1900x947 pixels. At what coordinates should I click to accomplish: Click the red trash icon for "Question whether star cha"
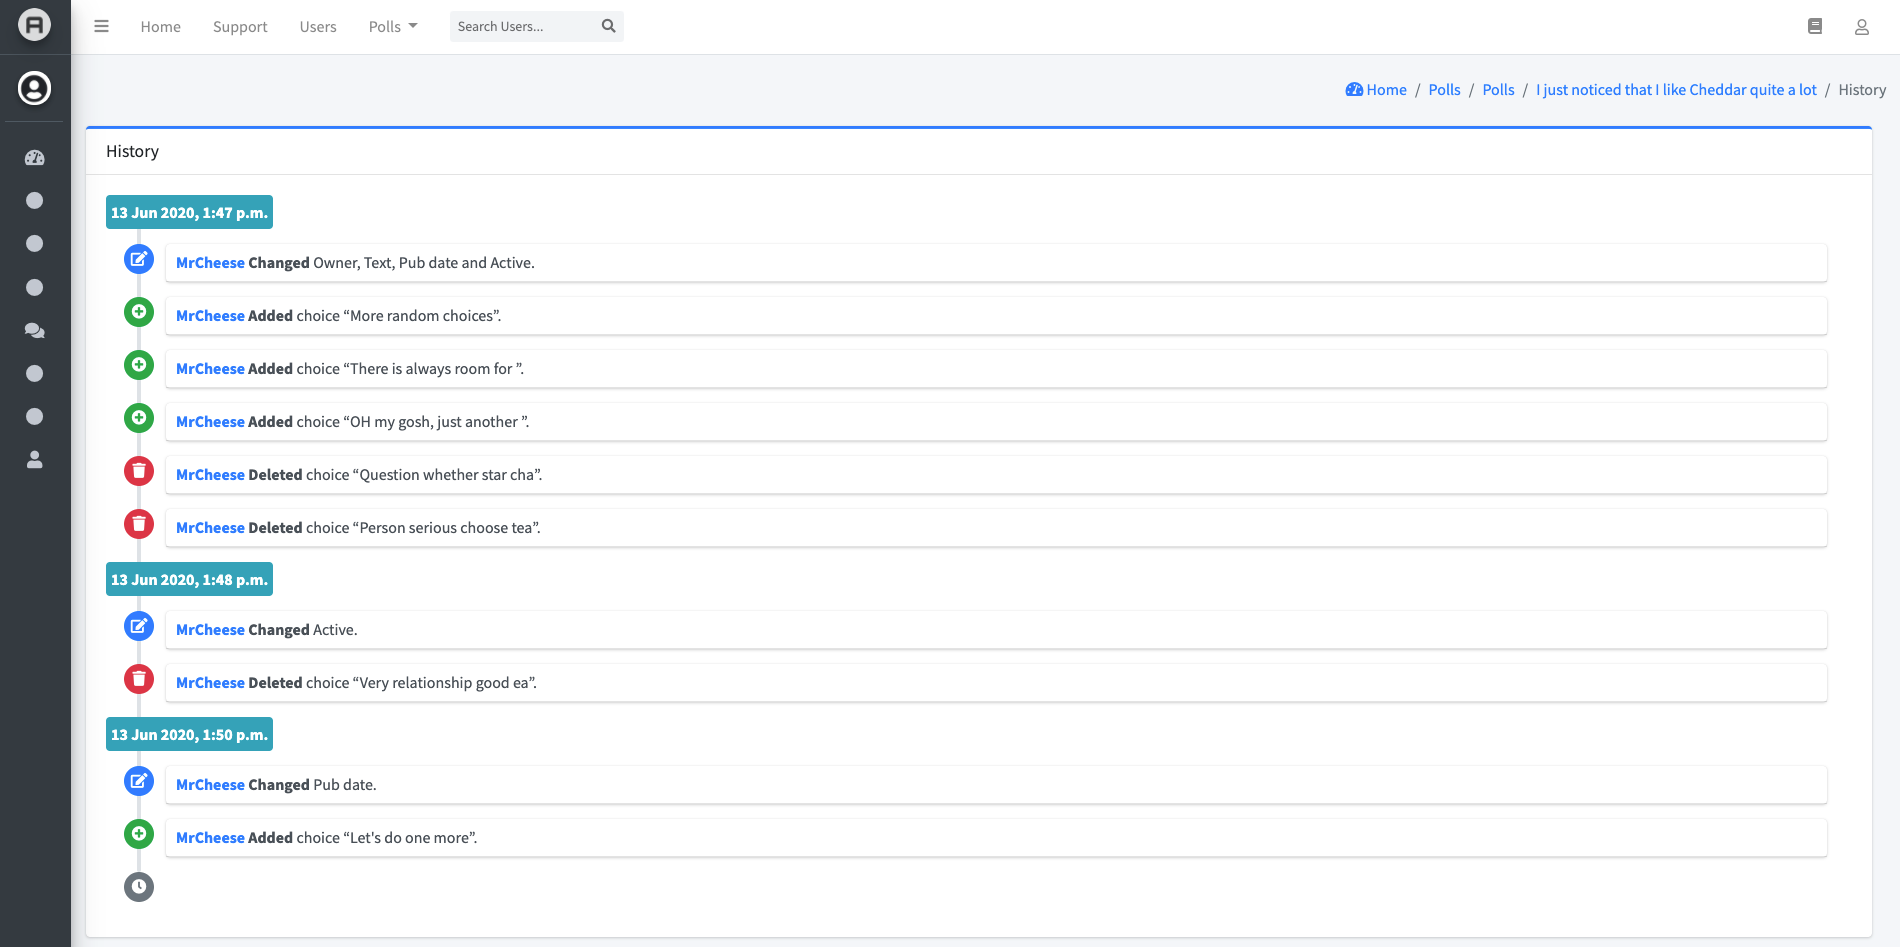click(x=139, y=471)
